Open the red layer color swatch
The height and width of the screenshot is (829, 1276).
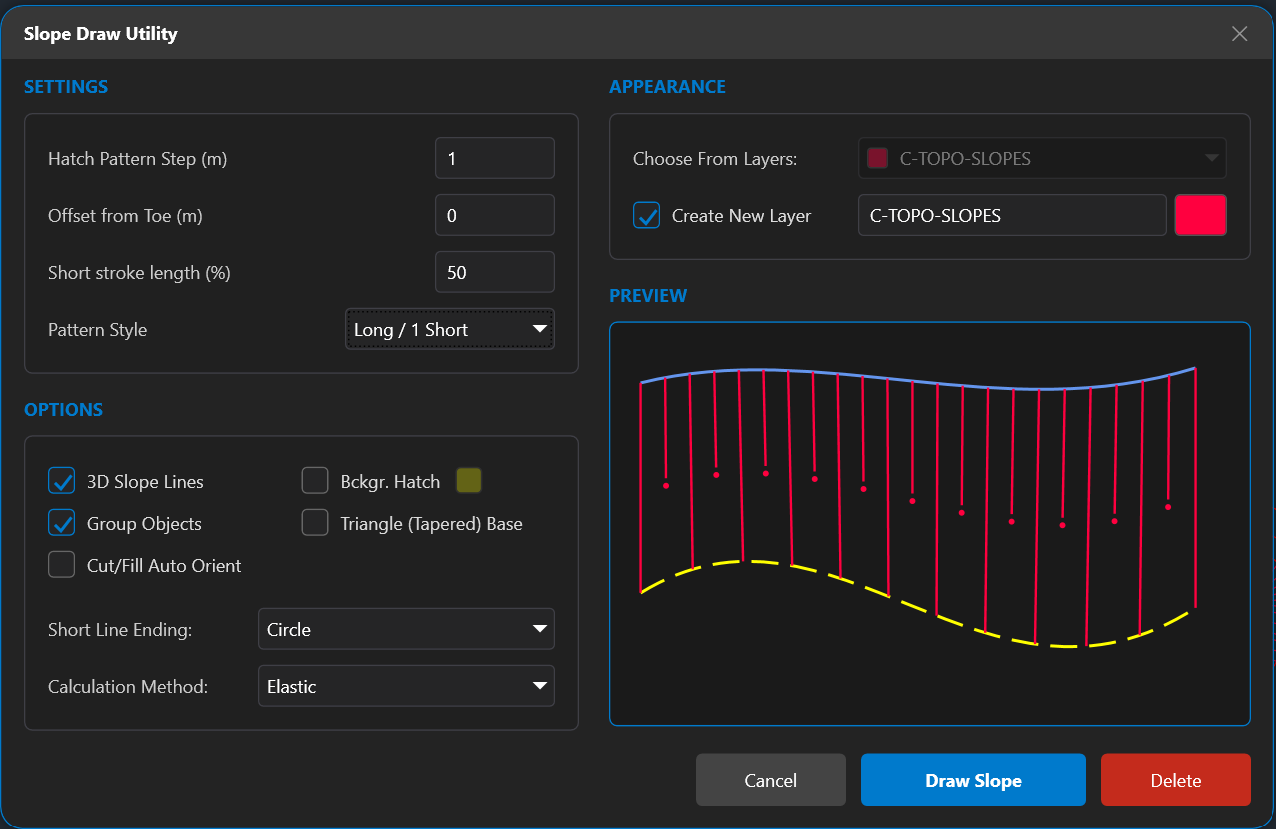(1201, 215)
